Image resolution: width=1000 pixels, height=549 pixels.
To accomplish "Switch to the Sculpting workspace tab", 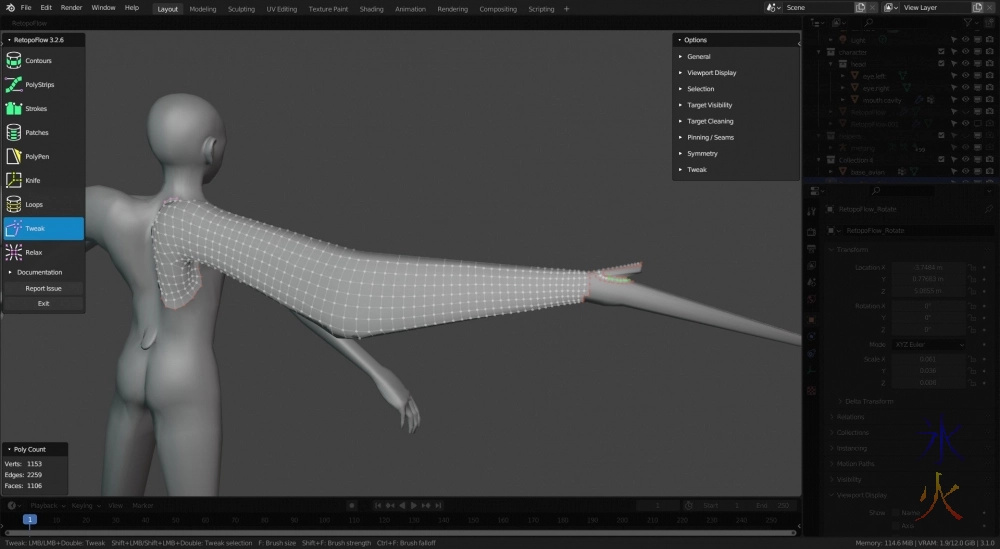I will point(241,9).
